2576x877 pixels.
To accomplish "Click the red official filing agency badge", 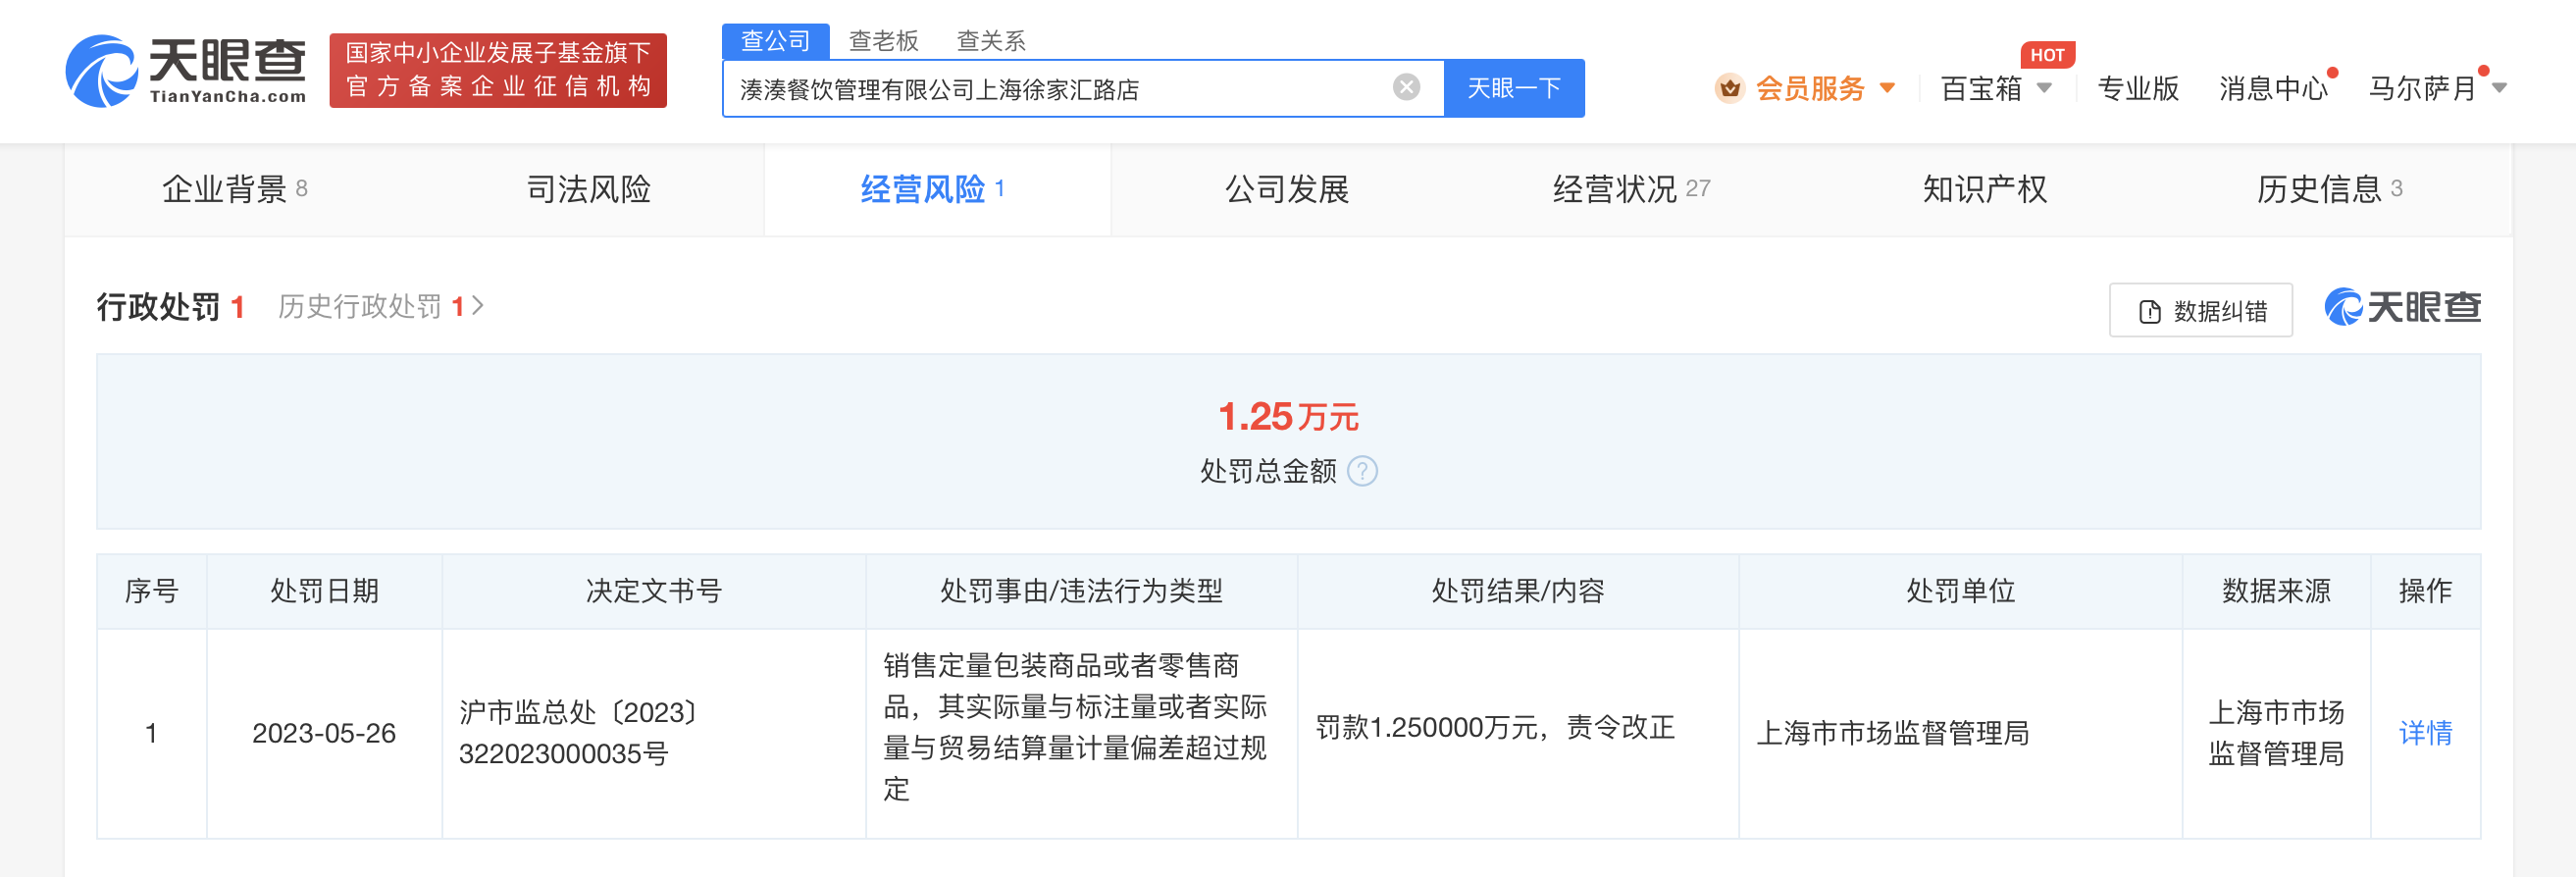I will pos(498,70).
